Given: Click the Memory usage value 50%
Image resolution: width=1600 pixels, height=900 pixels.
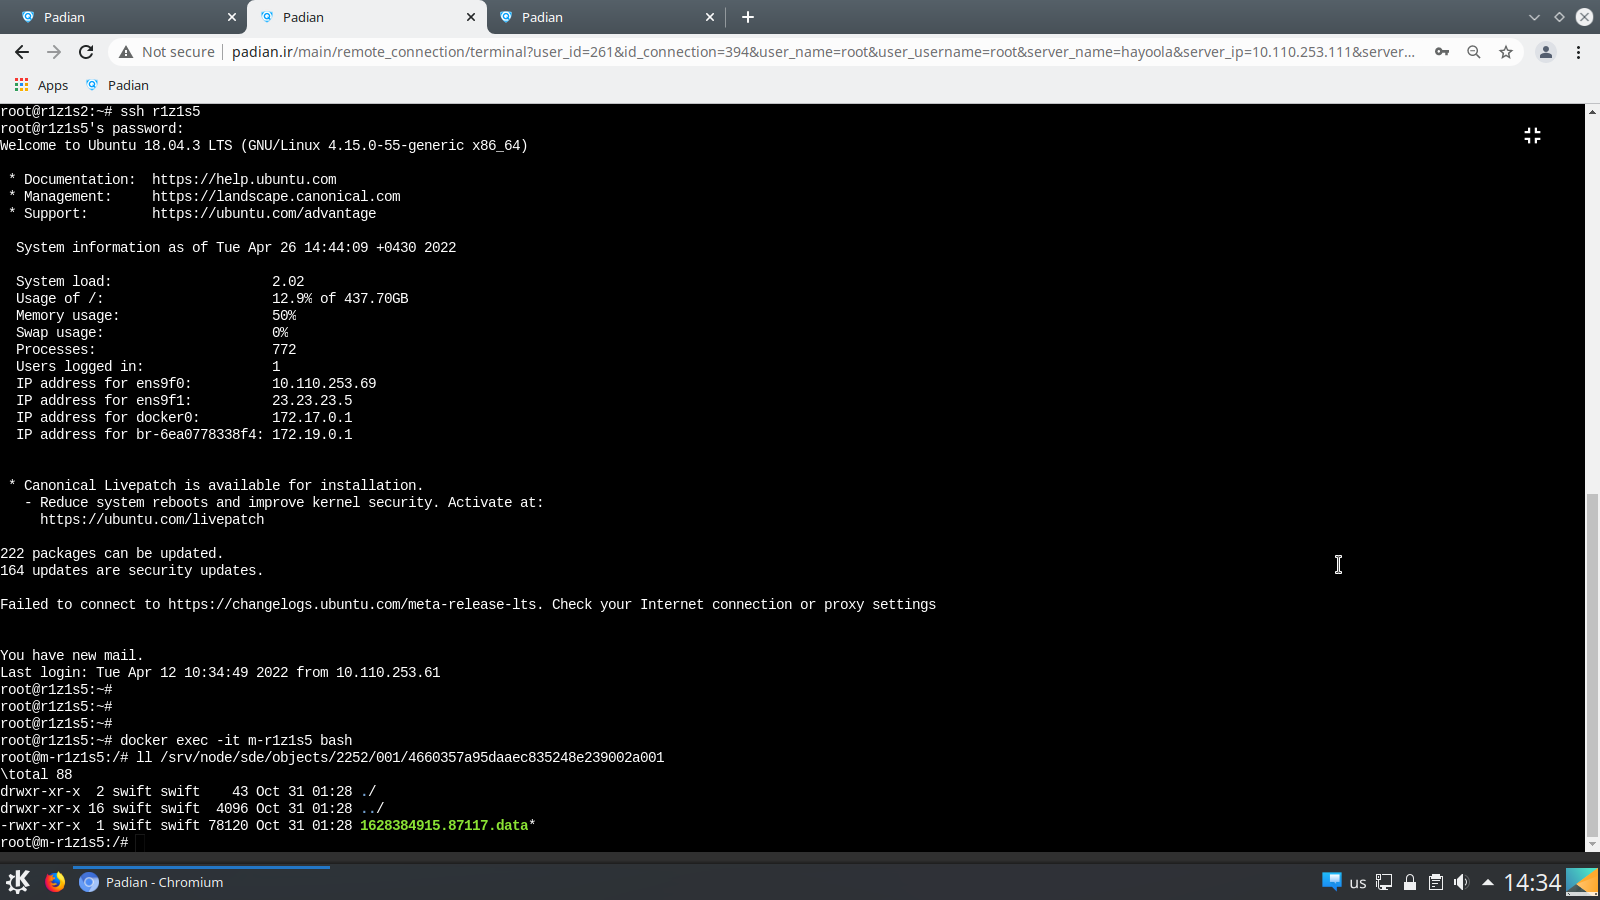Looking at the screenshot, I should 284,316.
